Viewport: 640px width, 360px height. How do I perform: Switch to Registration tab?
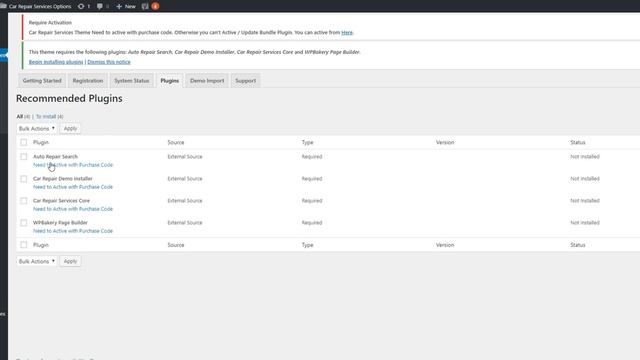coord(88,81)
